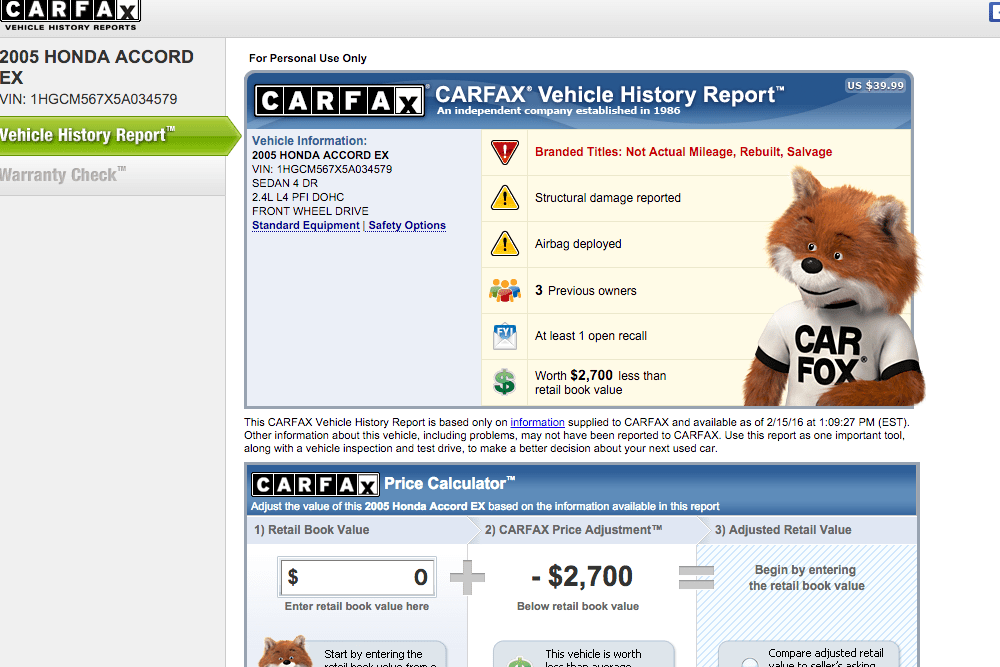This screenshot has height=667, width=1000.
Task: Click 'Begin by entering the retail book value'
Action: pyautogui.click(x=806, y=578)
